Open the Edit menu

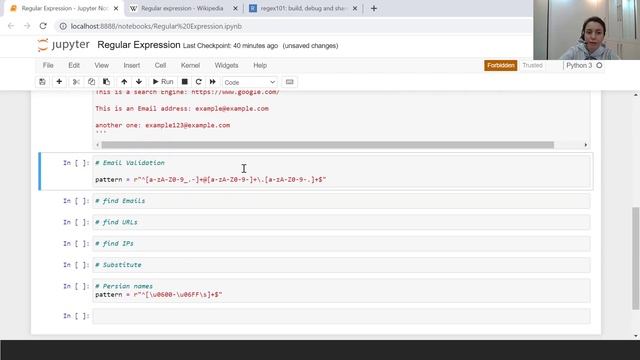pos(74,65)
